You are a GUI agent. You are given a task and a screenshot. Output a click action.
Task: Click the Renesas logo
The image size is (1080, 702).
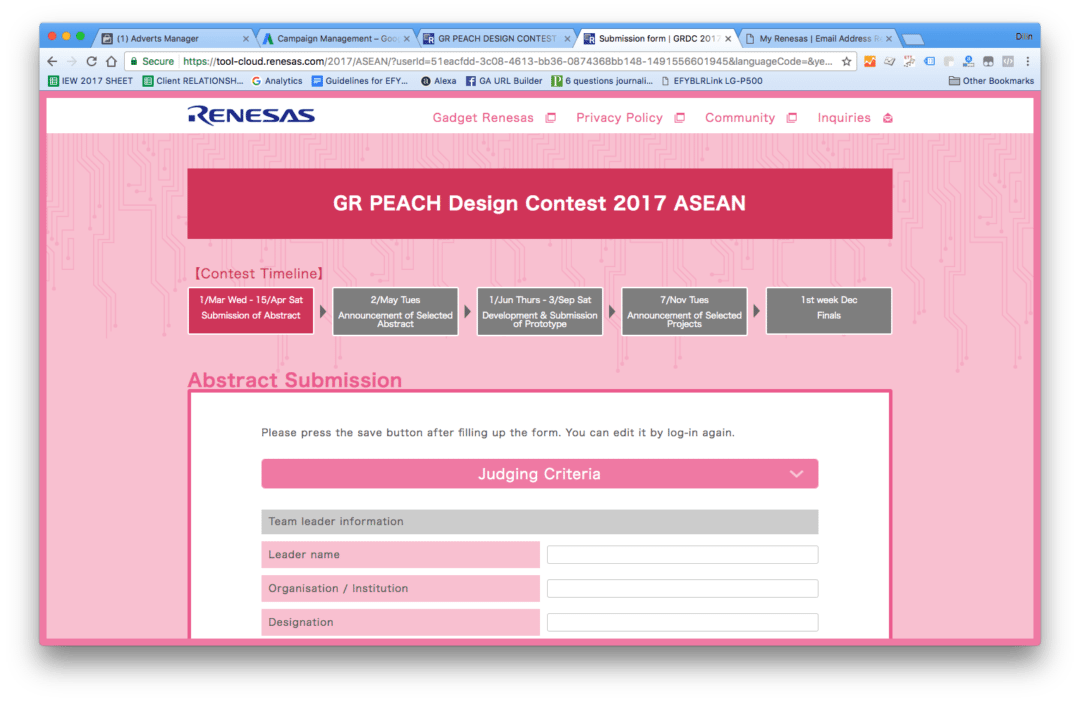click(x=251, y=116)
